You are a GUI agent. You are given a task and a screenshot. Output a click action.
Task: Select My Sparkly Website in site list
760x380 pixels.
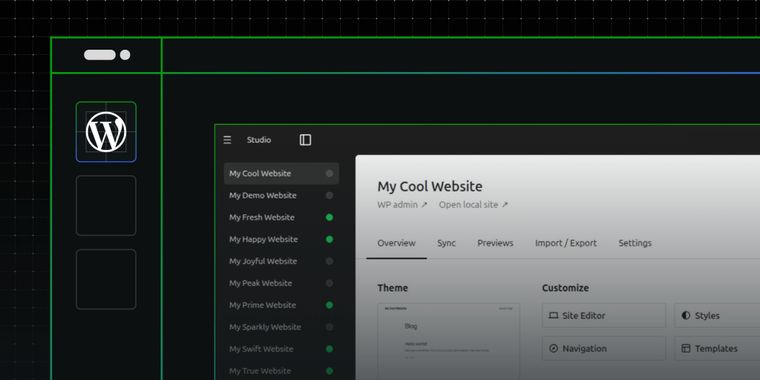281,327
